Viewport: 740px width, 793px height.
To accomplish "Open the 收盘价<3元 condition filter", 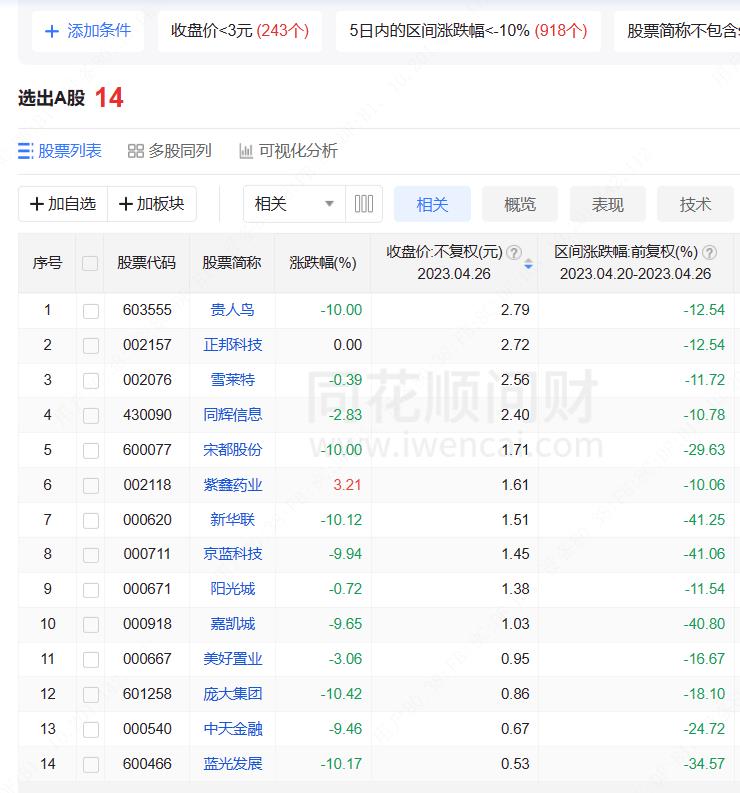I will 239,31.
